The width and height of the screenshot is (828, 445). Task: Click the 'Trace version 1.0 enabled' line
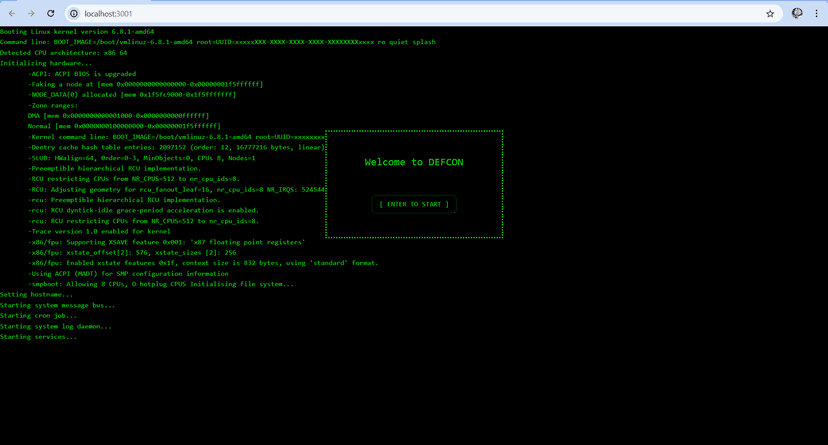point(90,231)
